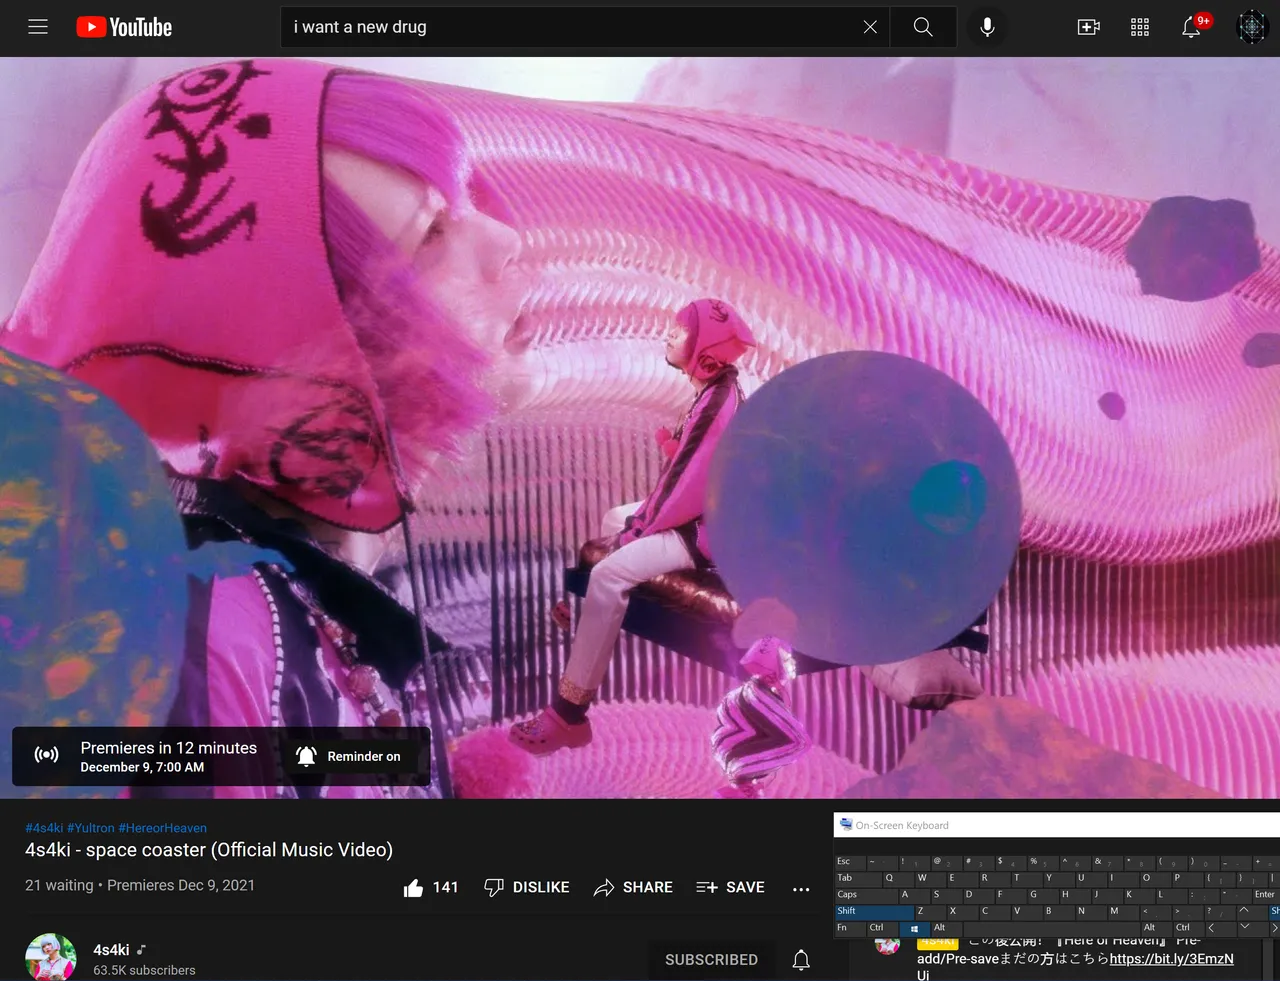
Task: Toggle Fn on the On-Screen Keyboard
Action: tap(850, 929)
